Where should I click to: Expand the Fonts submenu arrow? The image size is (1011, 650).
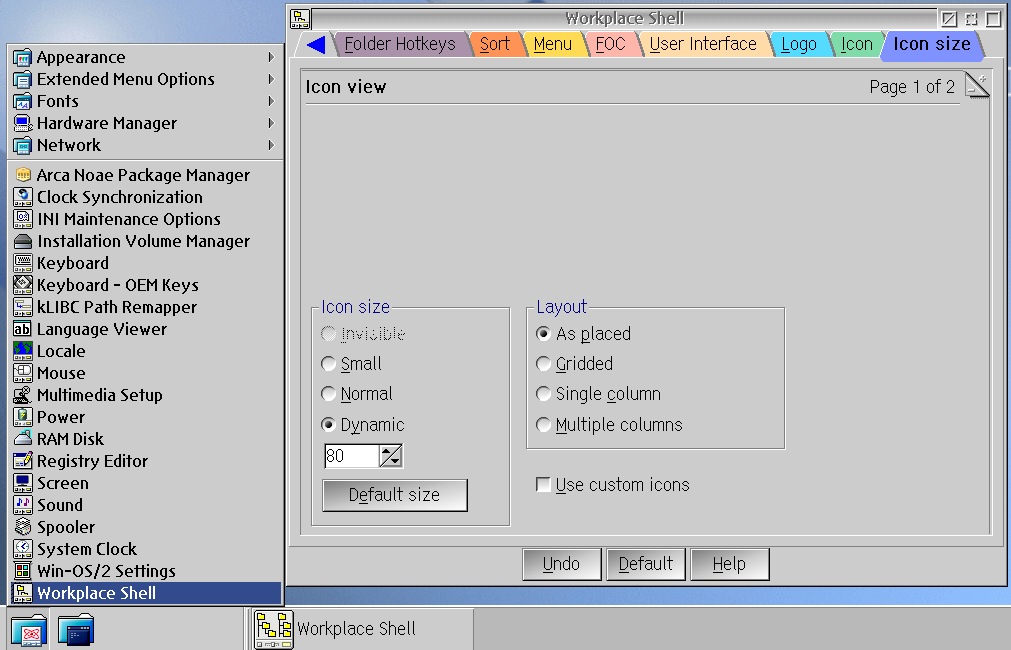coord(271,101)
